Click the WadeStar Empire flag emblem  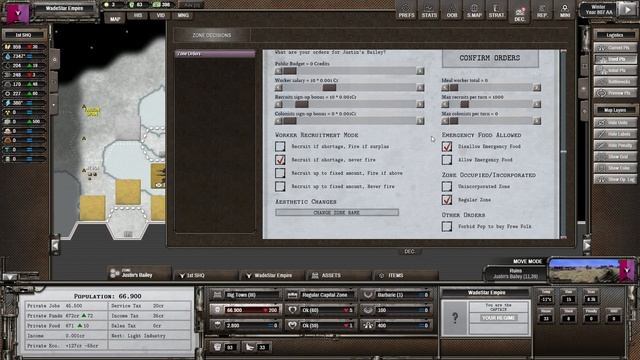(x=18, y=12)
